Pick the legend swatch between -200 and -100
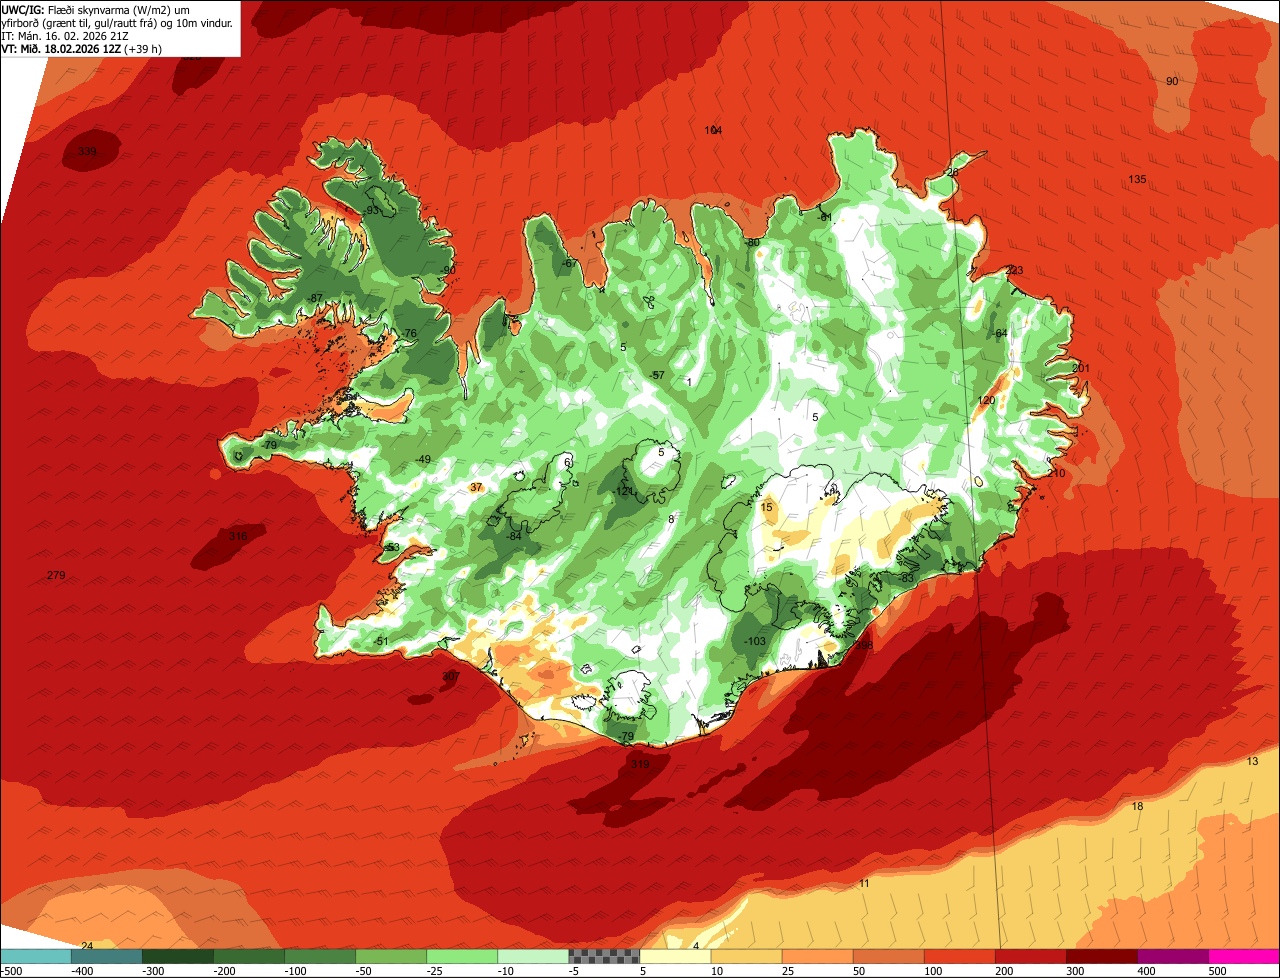 point(249,956)
